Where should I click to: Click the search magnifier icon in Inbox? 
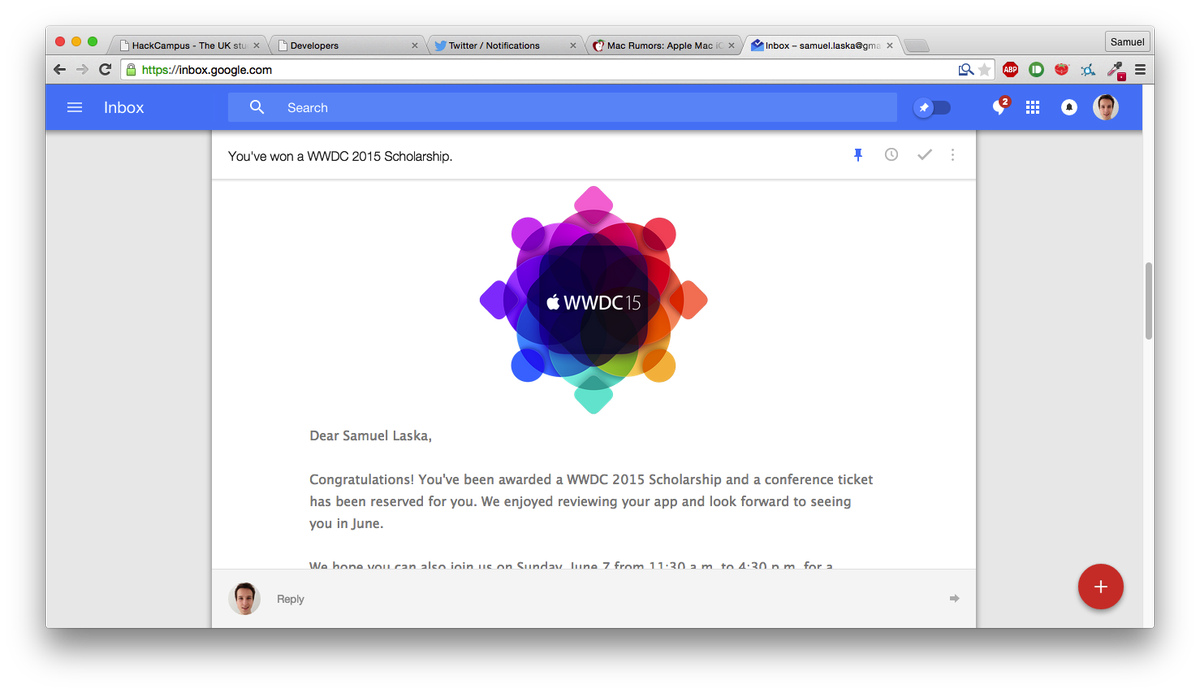tap(257, 107)
